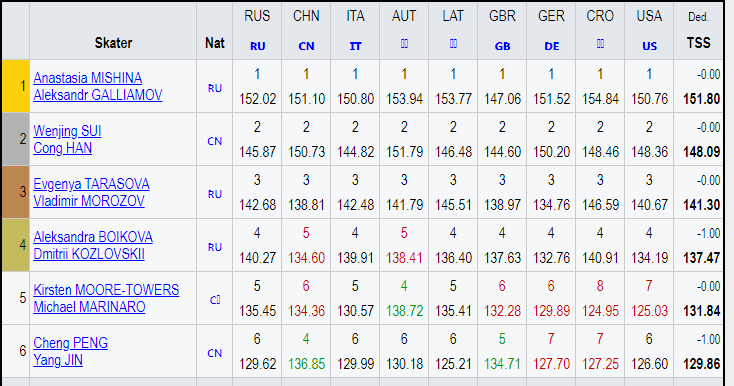The width and height of the screenshot is (734, 386).
Task: Click score 151.79 in AUT column
Action: [404, 152]
